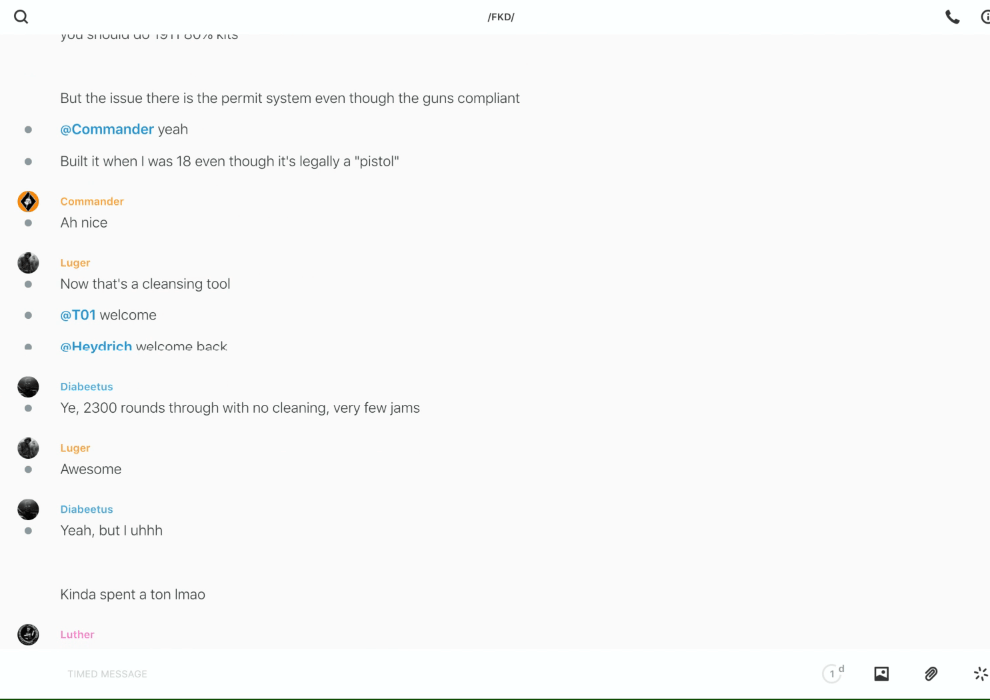
Task: Attach an image using picture icon
Action: click(881, 674)
